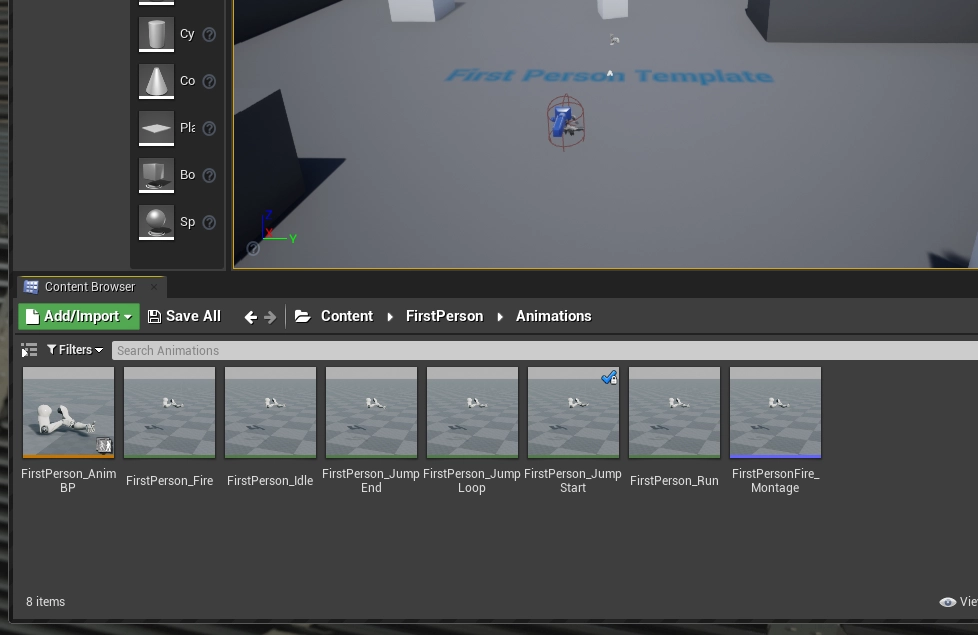Screen dimensions: 978x635
Task: Open help for the Plane item
Action: pyautogui.click(x=210, y=128)
